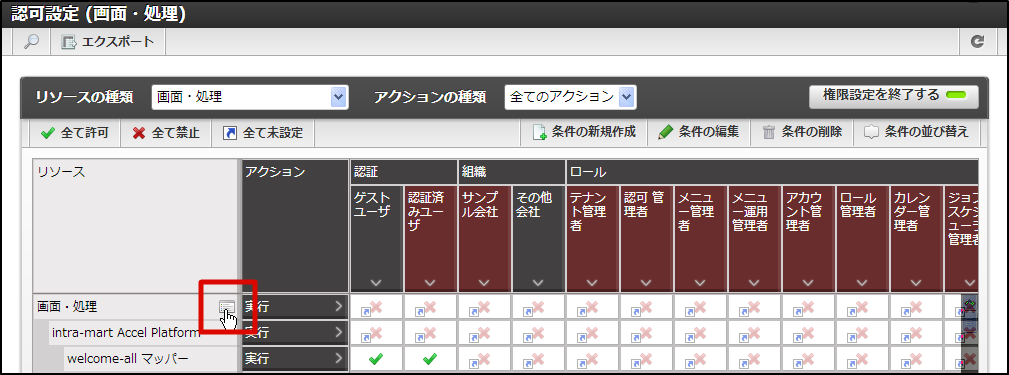
Task: Open the アクションの種類 dropdown
Action: click(x=571, y=97)
